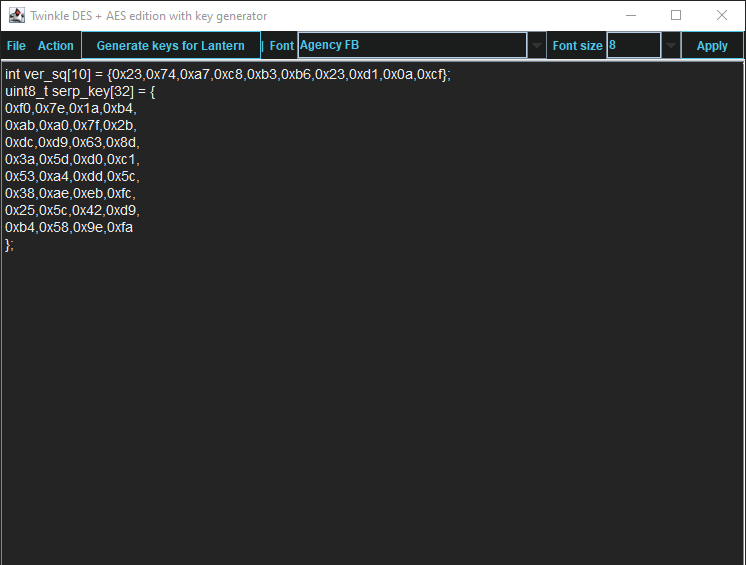Viewport: 746px width, 565px height.
Task: Focus the Agency FB font field
Action: coord(412,45)
